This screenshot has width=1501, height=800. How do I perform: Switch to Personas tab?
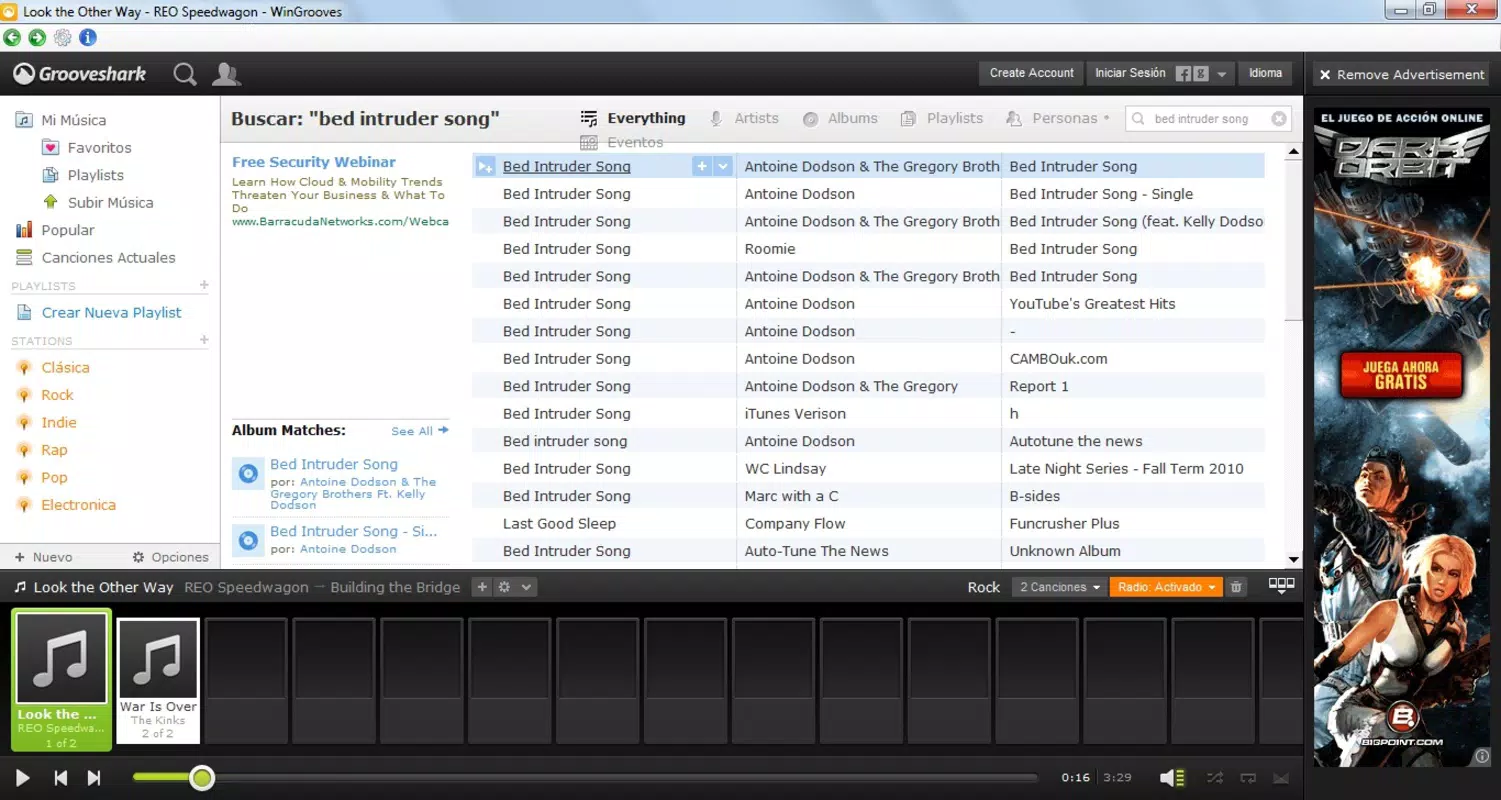coord(1058,118)
